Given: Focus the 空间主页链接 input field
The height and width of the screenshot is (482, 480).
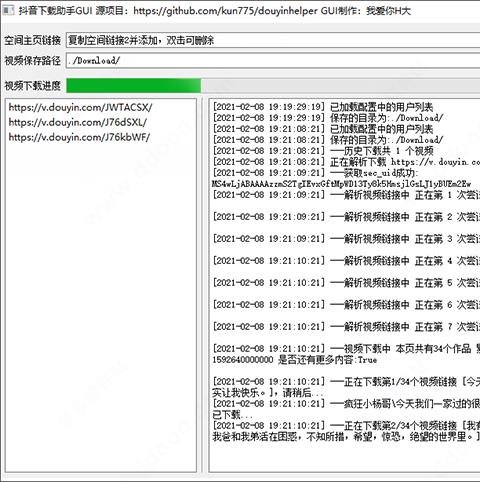Looking at the screenshot, I should pyautogui.click(x=273, y=41).
